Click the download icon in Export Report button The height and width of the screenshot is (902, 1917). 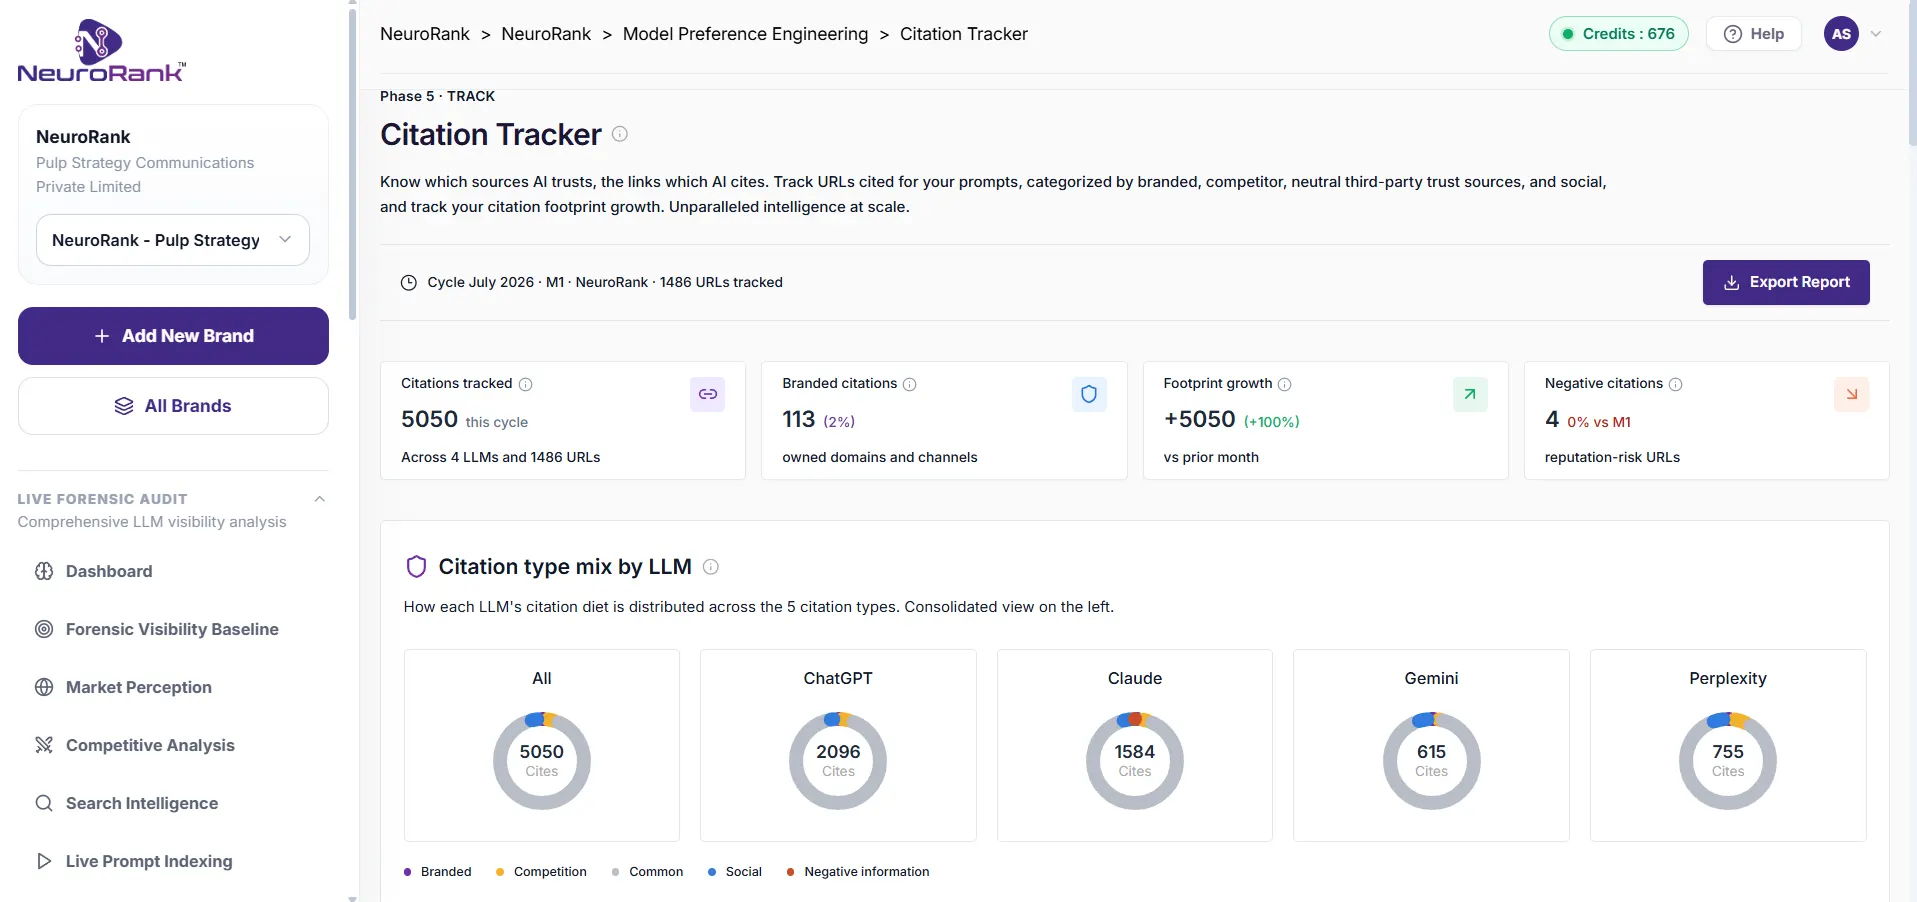coord(1732,283)
